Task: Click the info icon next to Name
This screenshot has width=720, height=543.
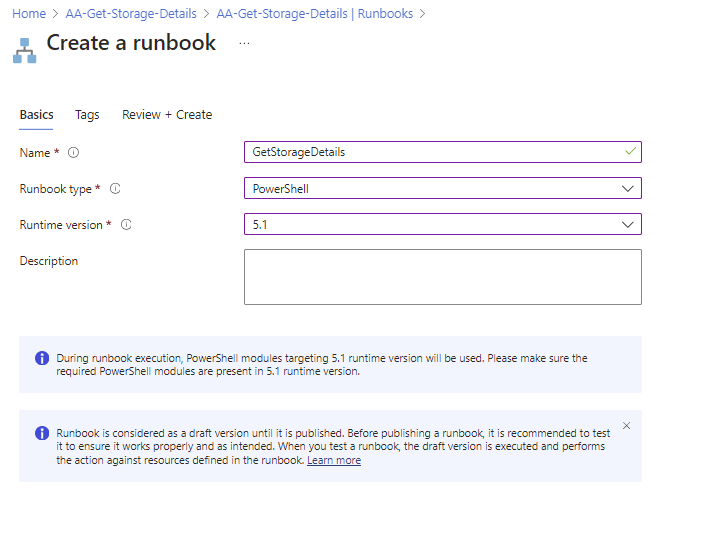Action: [73, 152]
